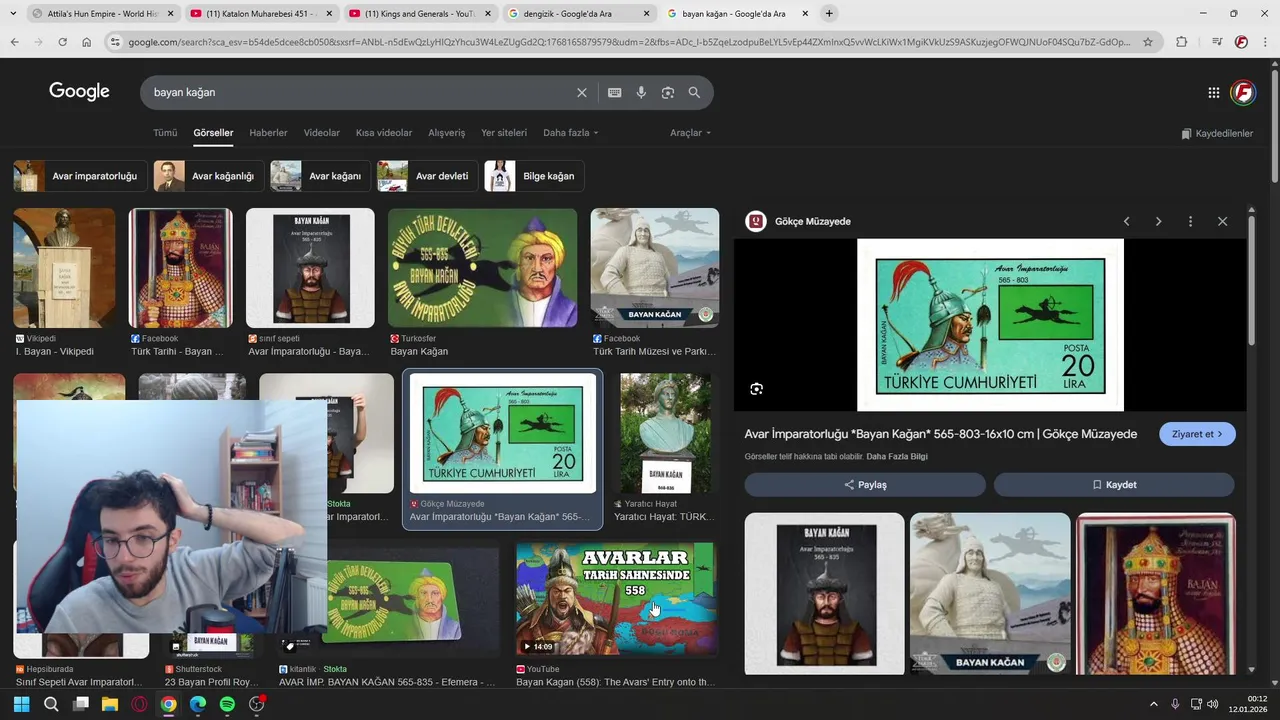Reload the current page
1280x720 pixels.
pyautogui.click(x=62, y=42)
